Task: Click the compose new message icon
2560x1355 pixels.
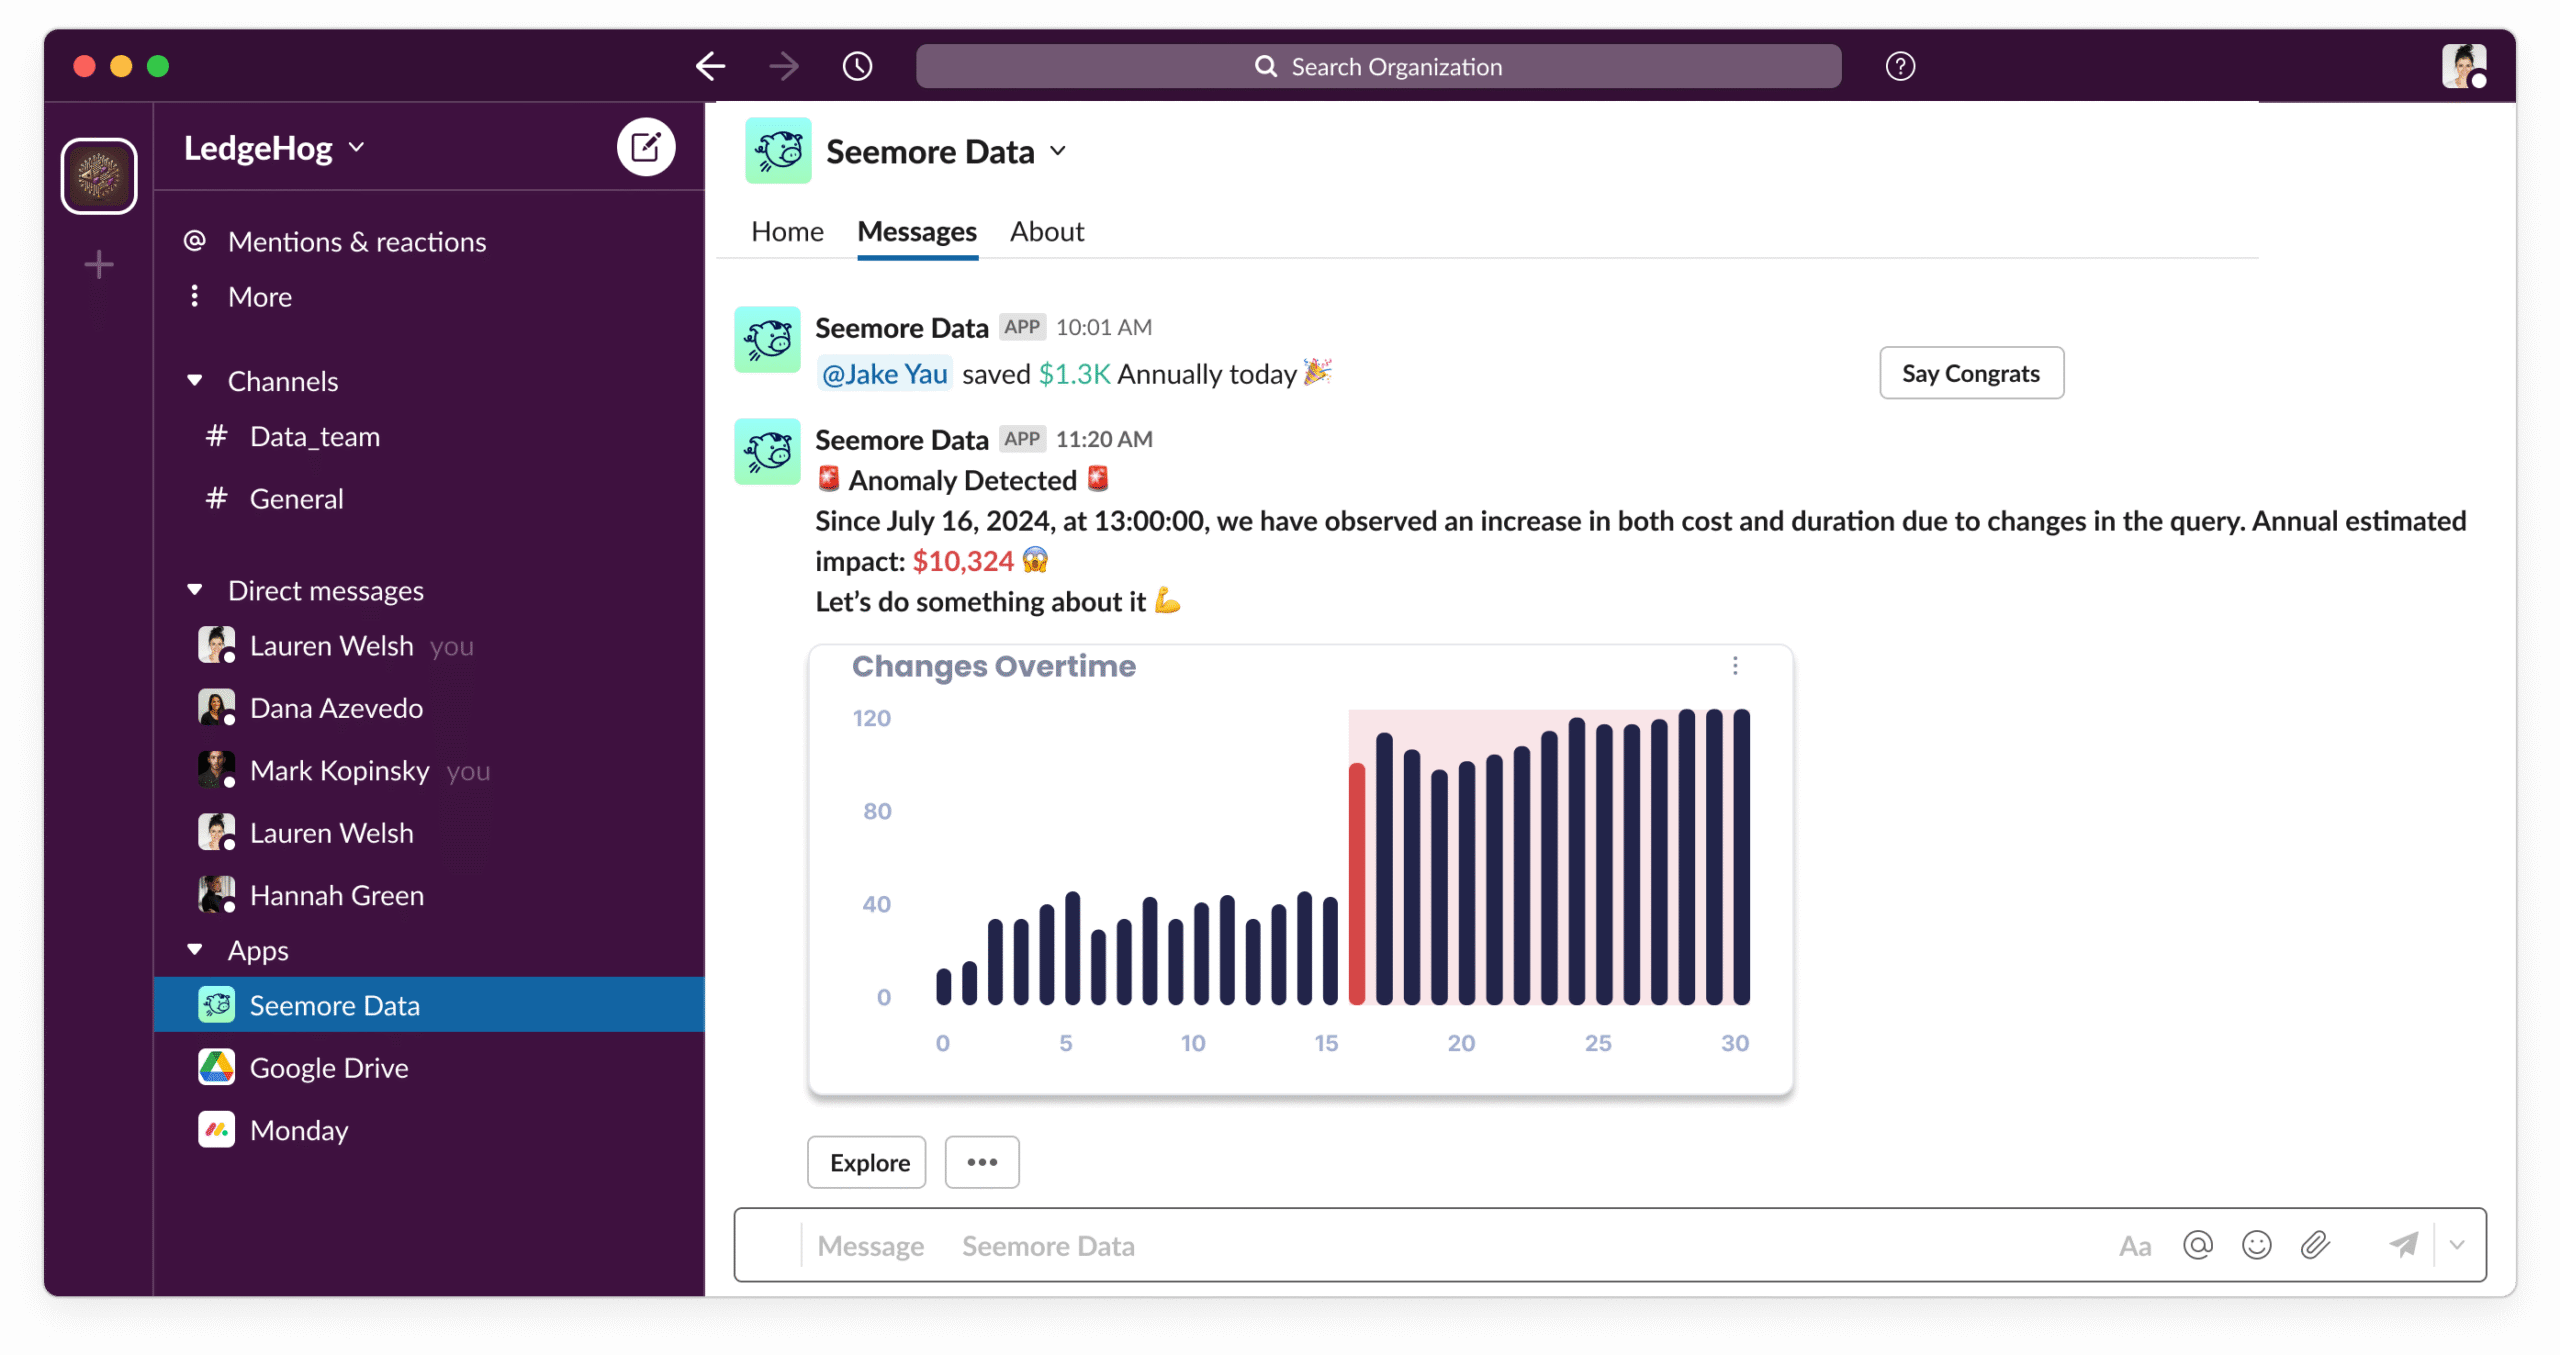Action: tap(645, 148)
